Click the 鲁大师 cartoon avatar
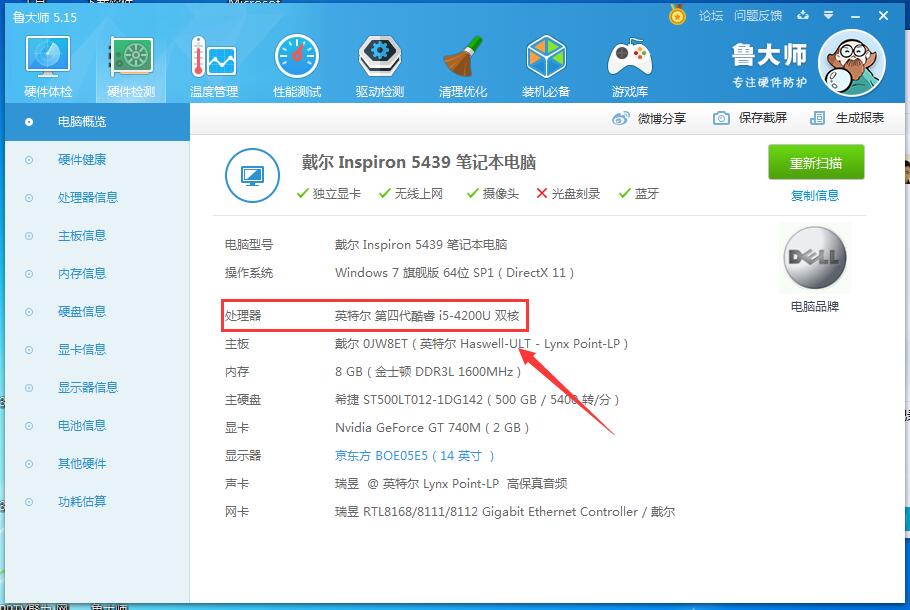This screenshot has height=610, width=910. 851,63
